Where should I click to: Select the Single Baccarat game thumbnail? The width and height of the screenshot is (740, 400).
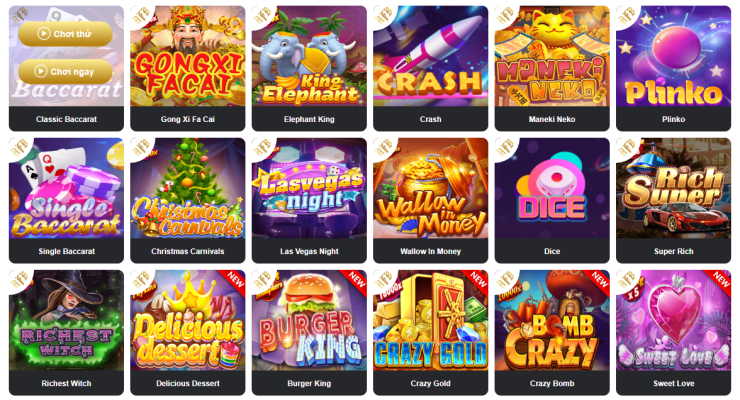[67, 188]
